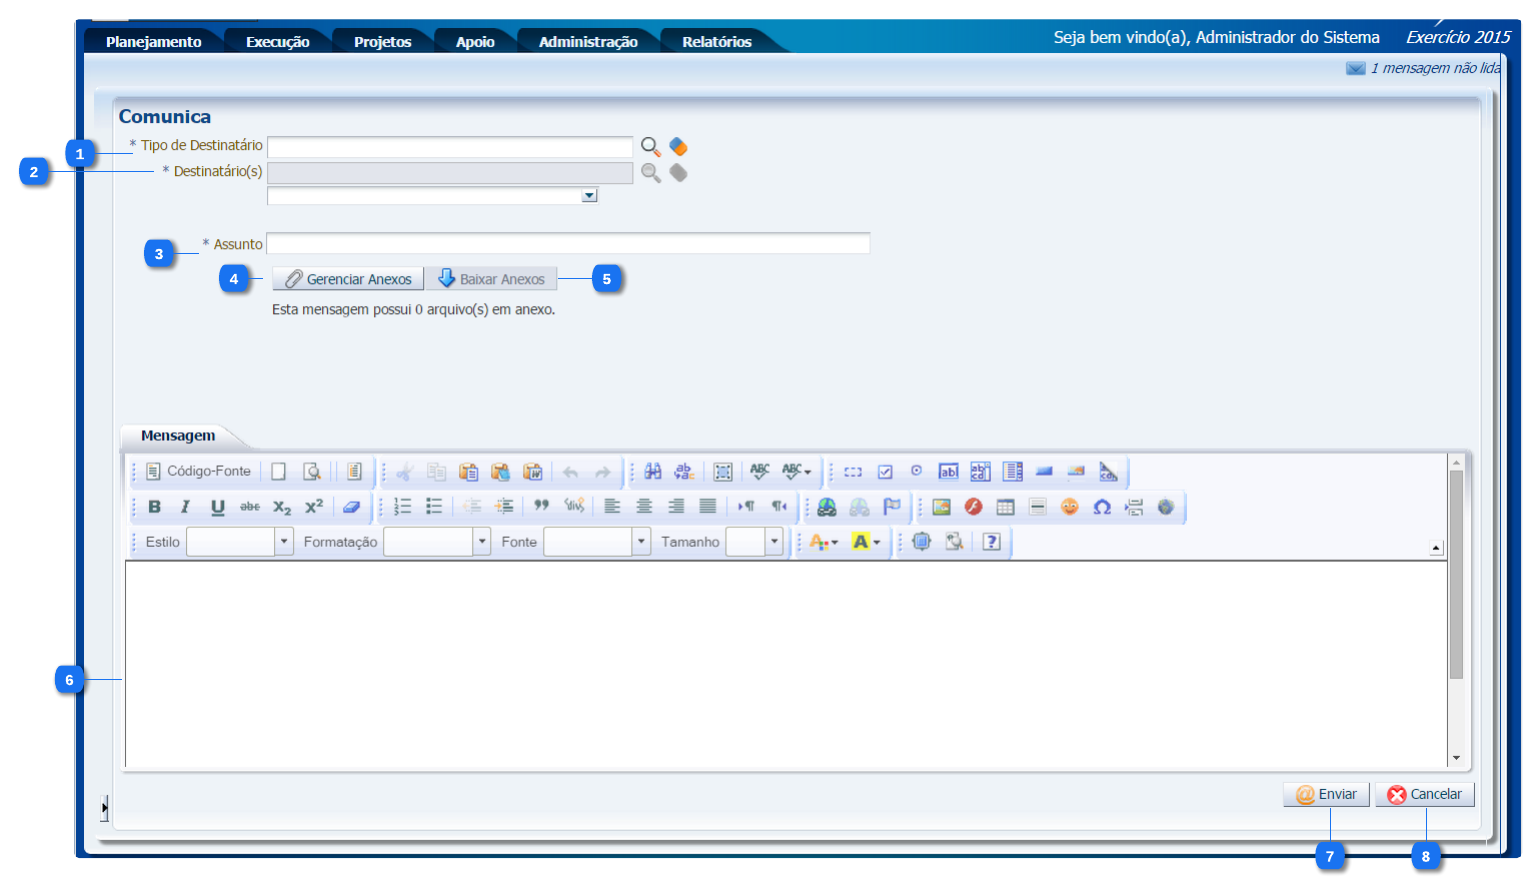Open the Planejamento menu
1533x881 pixels.
(x=153, y=42)
